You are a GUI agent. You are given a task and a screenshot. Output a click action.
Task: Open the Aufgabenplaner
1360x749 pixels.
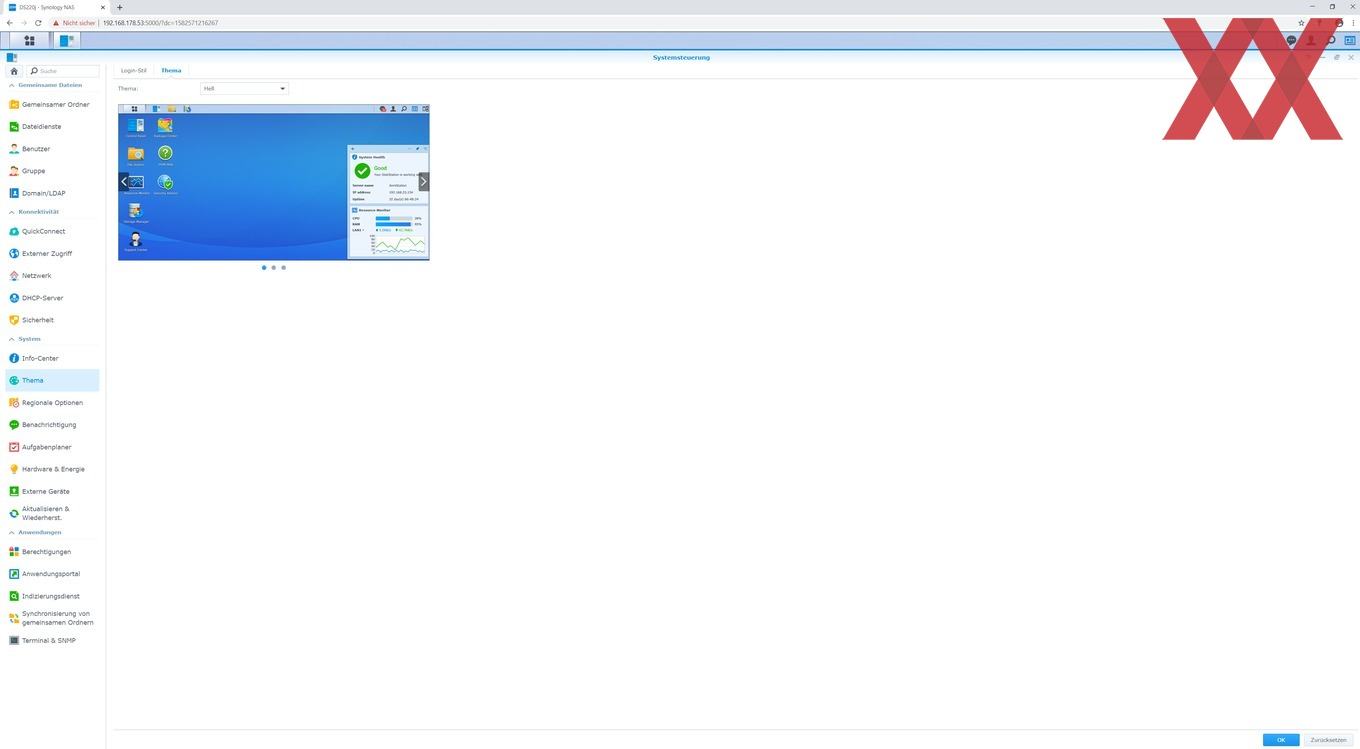[52, 447]
